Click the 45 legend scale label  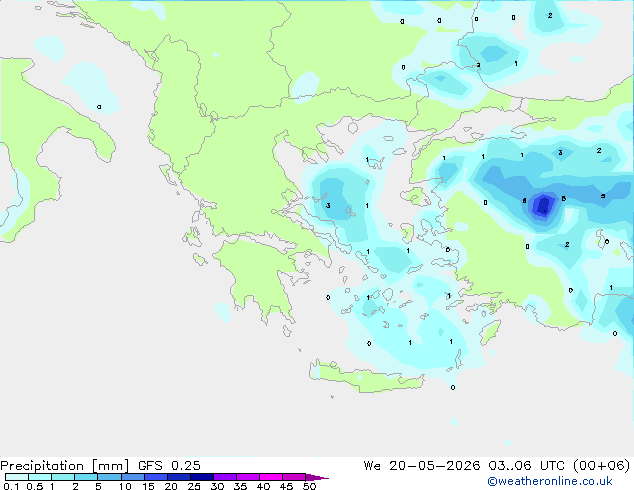286,486
